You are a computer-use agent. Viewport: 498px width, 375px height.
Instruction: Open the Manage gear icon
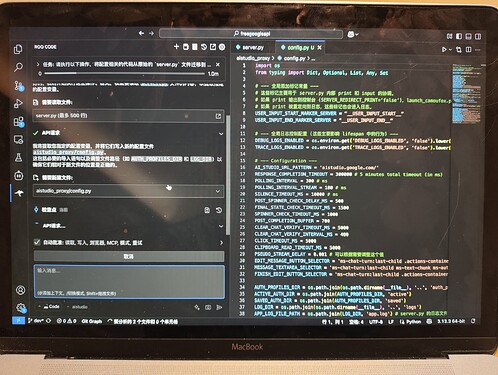pyautogui.click(x=21, y=308)
